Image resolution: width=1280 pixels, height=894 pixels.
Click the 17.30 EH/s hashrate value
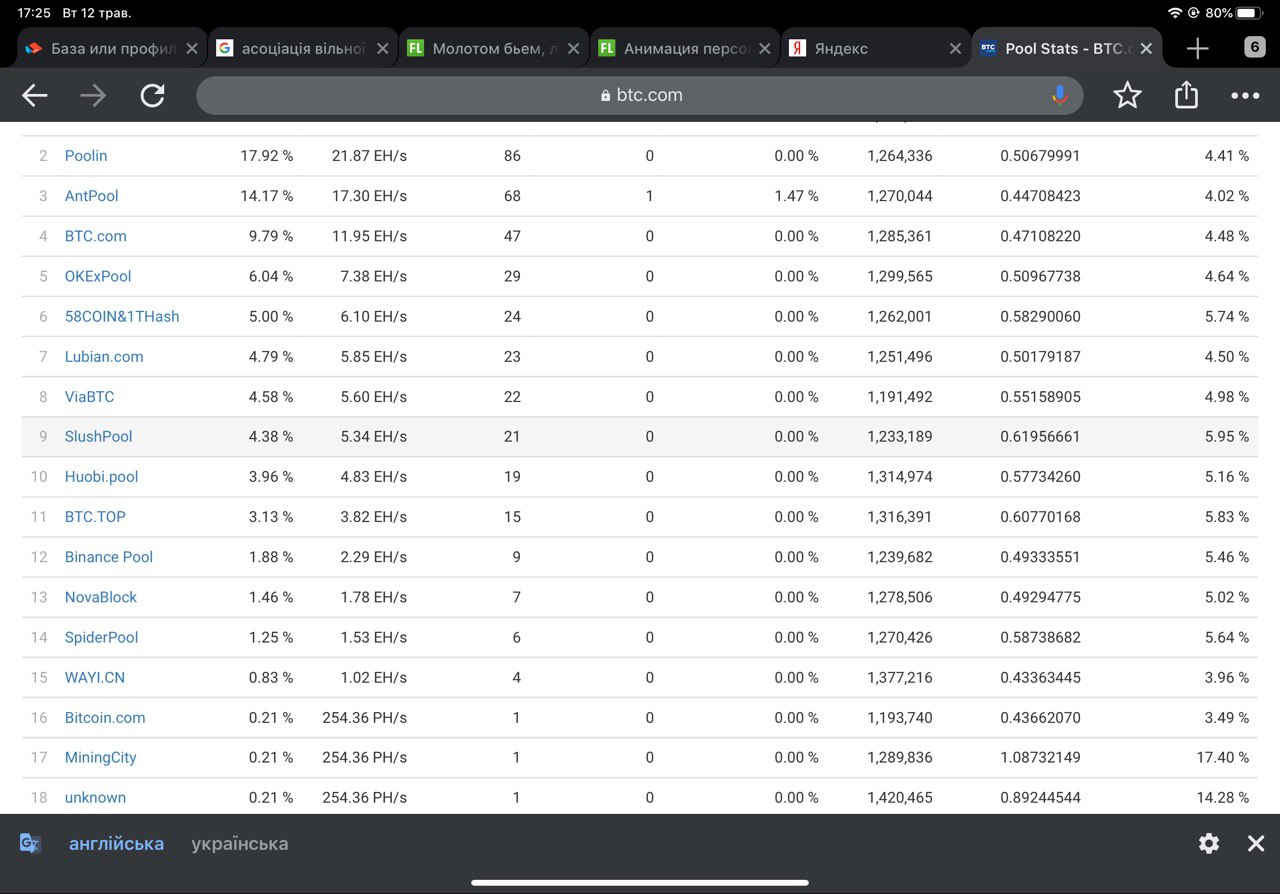click(x=370, y=196)
